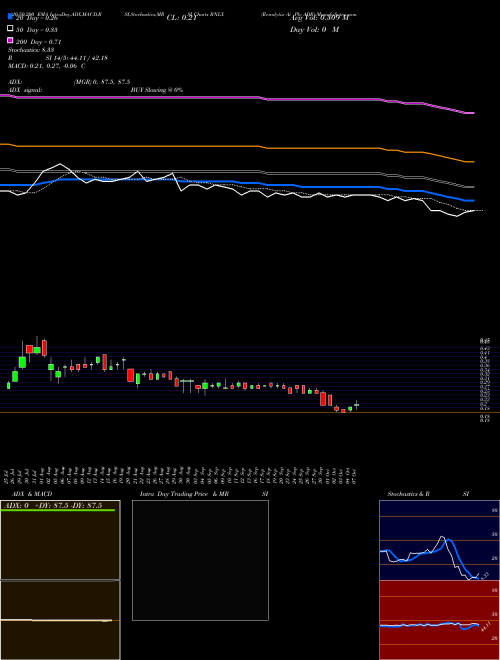Click the last green candlestick dated 07 Oct
Screen dimensions: 500x660
click(356, 405)
